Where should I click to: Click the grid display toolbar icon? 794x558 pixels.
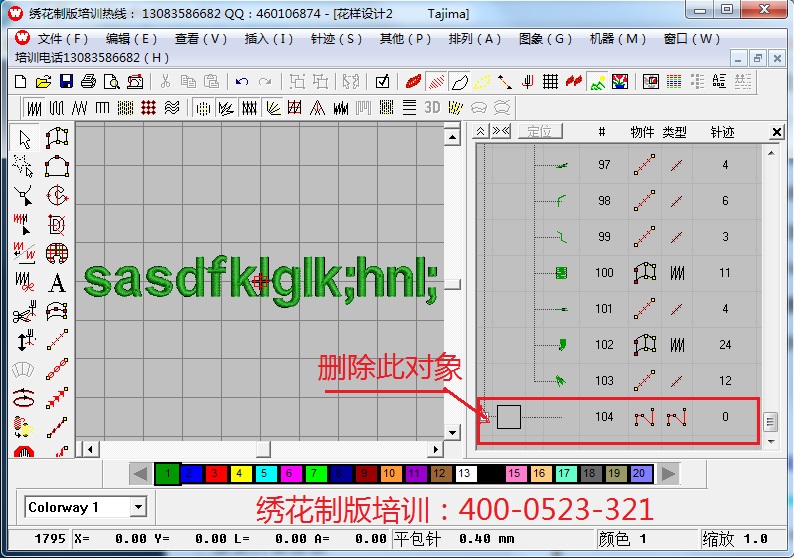click(550, 81)
